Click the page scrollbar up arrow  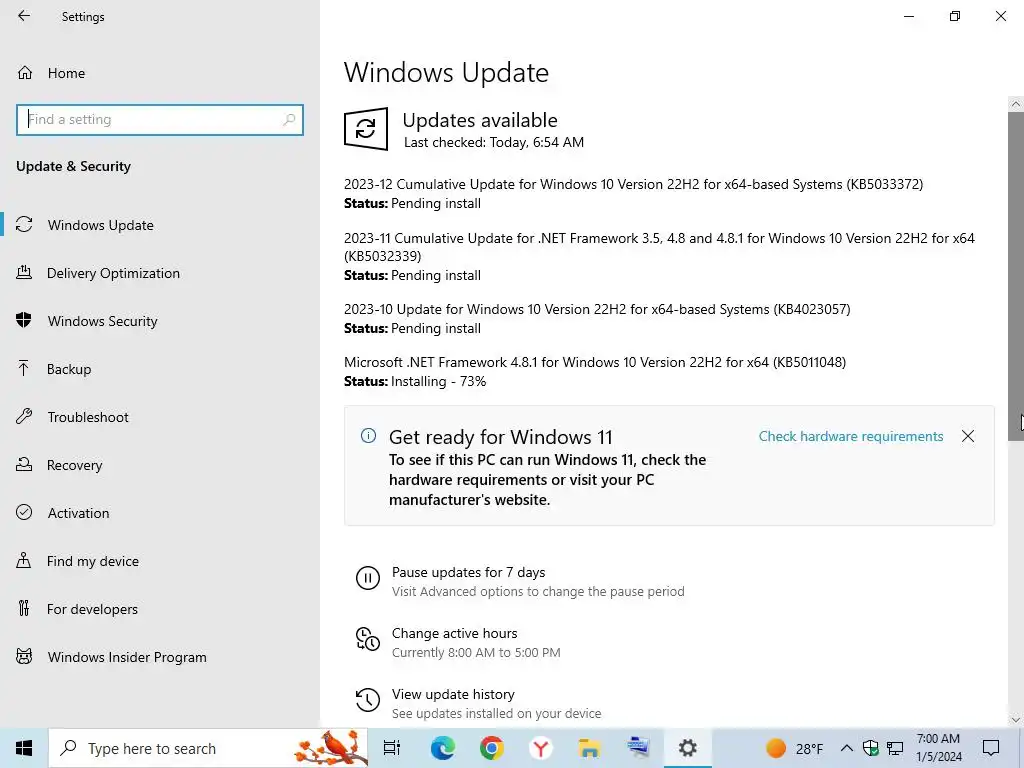[1016, 104]
